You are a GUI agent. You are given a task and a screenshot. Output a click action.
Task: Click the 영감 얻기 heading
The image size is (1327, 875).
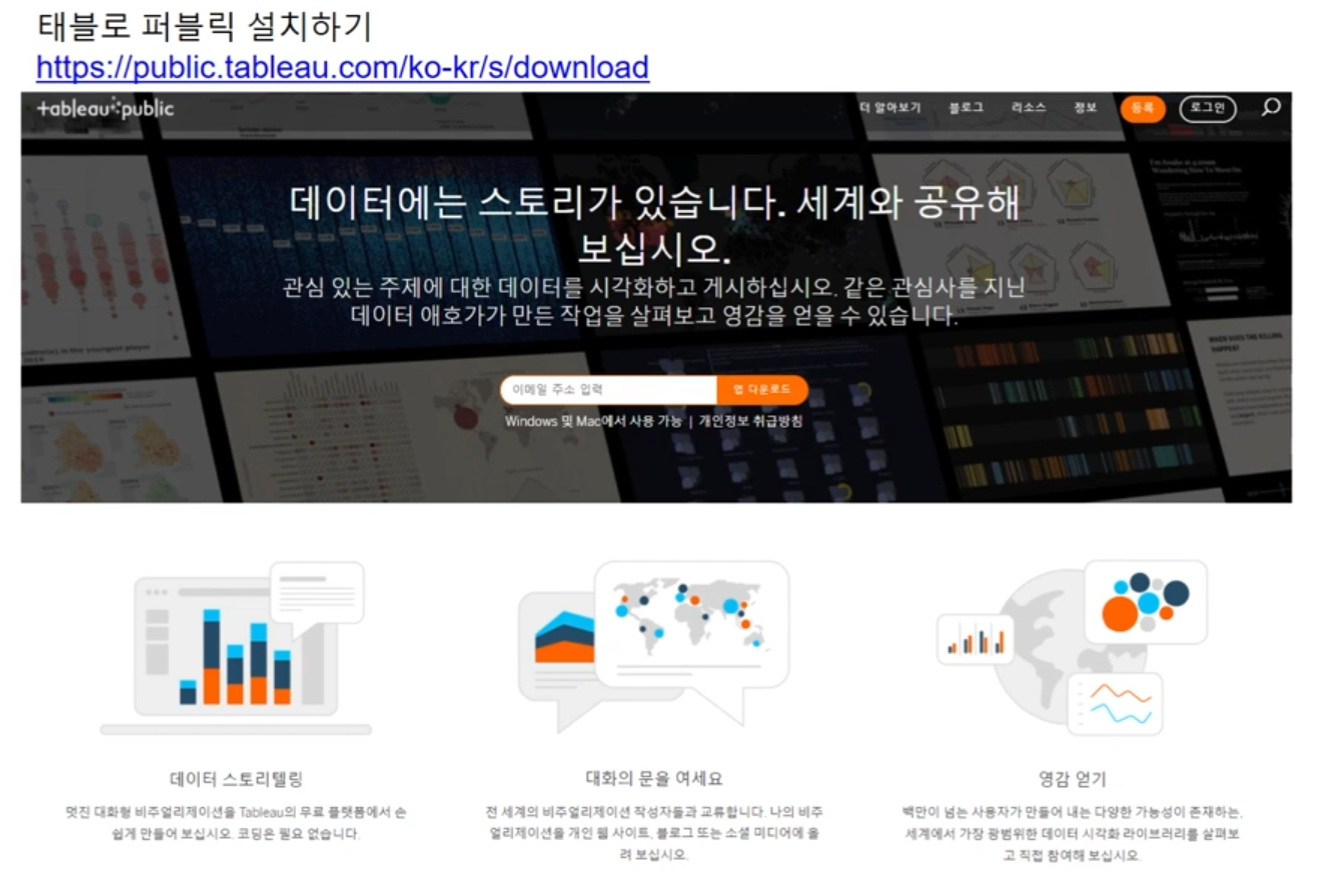[x=1072, y=779]
